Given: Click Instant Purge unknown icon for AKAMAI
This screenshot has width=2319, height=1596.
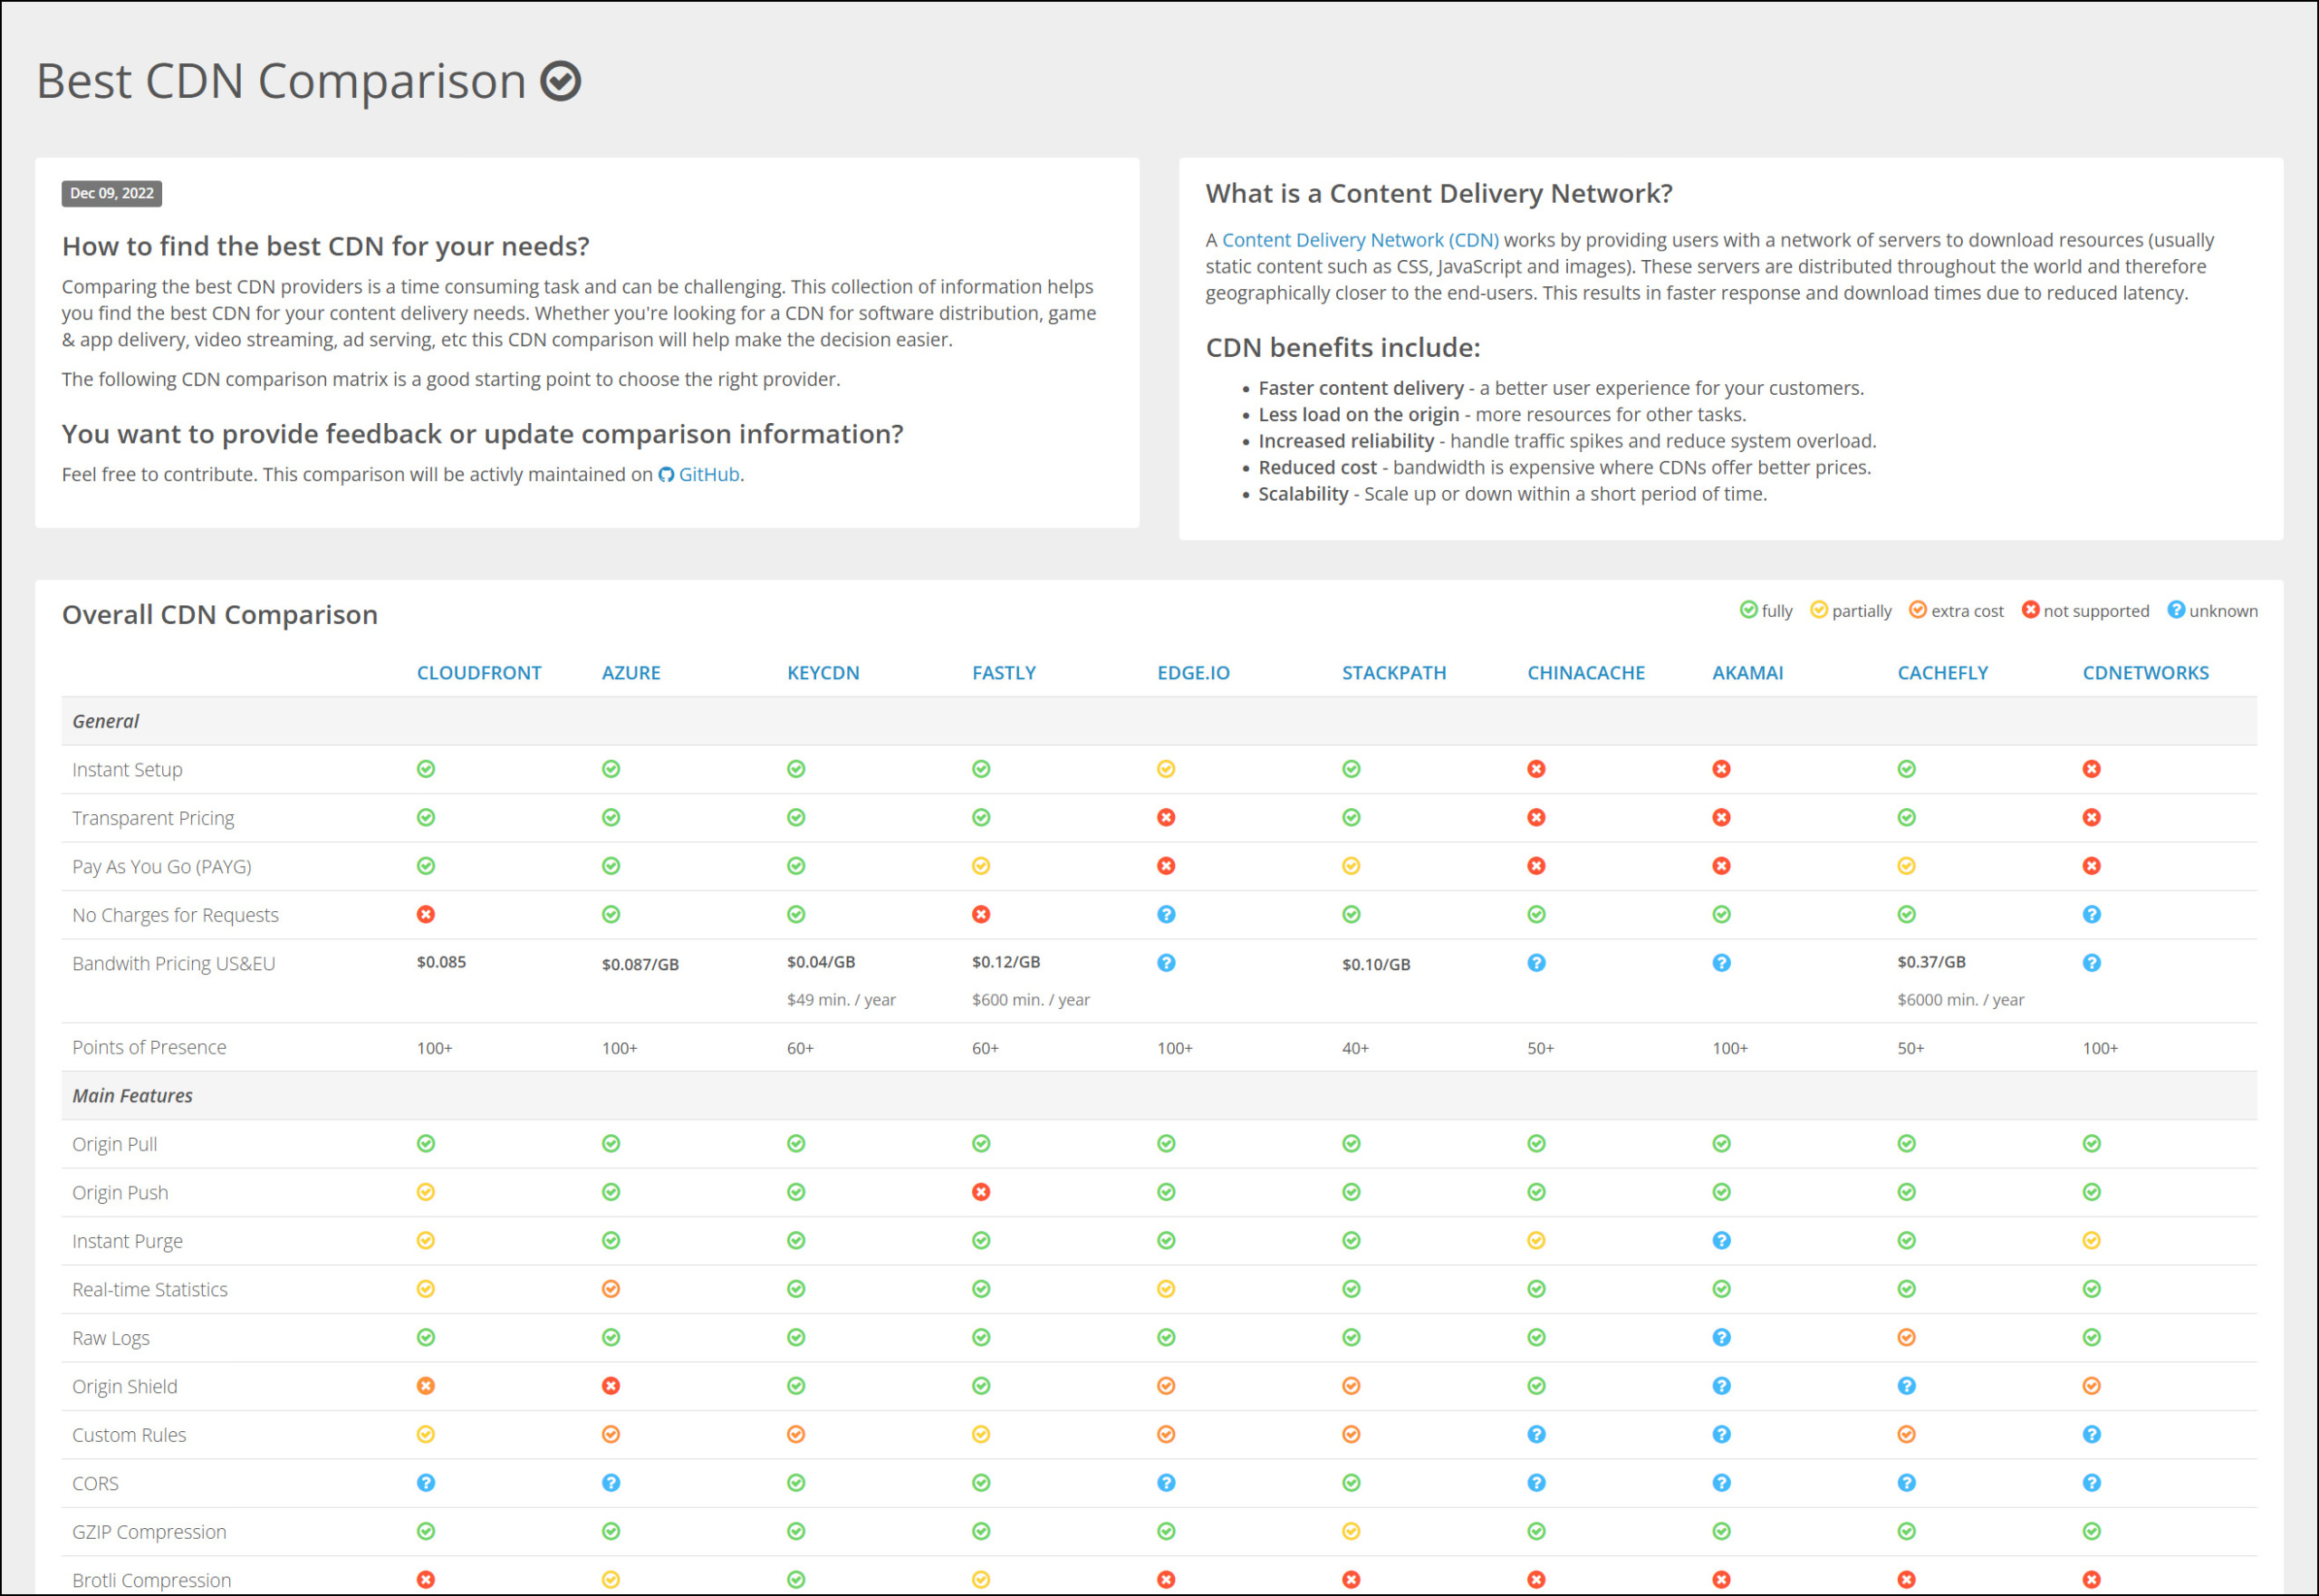Looking at the screenshot, I should 1721,1240.
